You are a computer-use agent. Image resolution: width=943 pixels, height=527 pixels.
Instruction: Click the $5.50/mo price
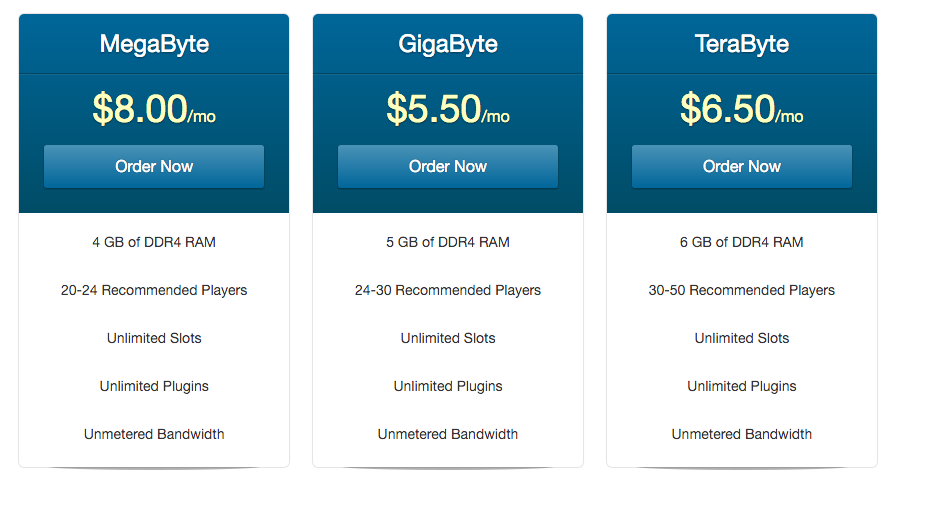[448, 109]
